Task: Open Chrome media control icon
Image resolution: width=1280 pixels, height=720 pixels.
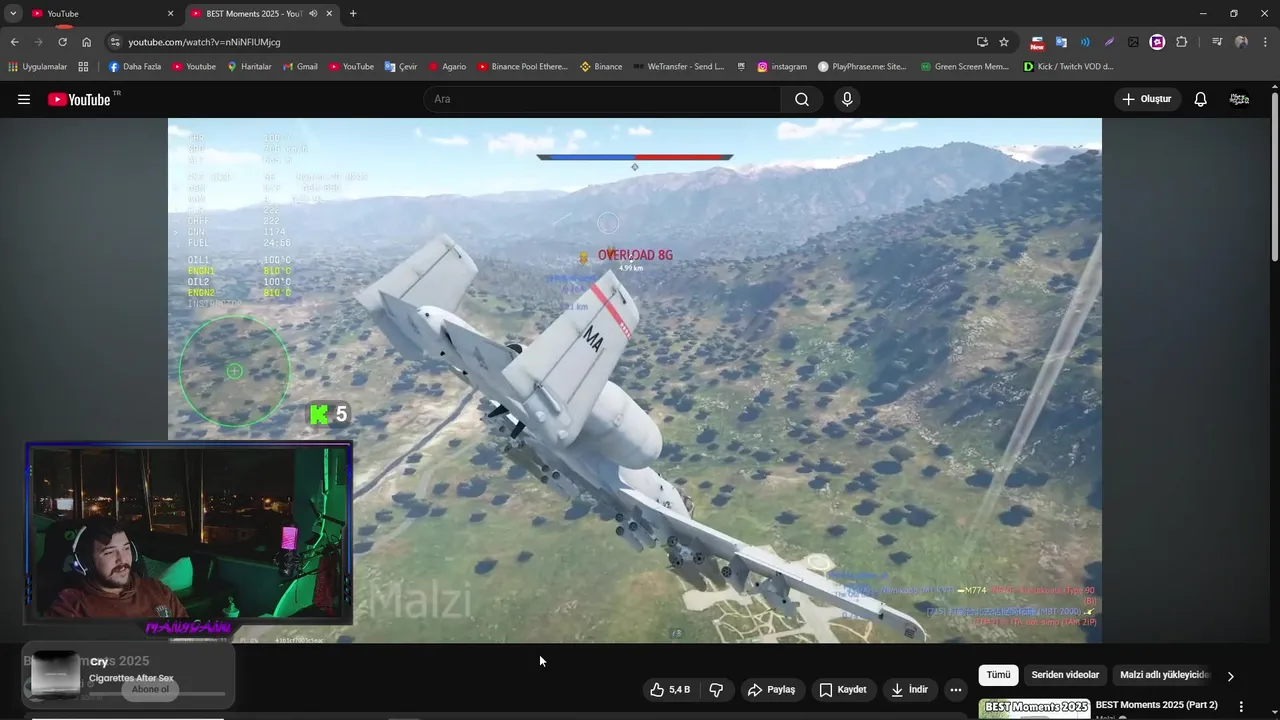Action: coord(1217,42)
